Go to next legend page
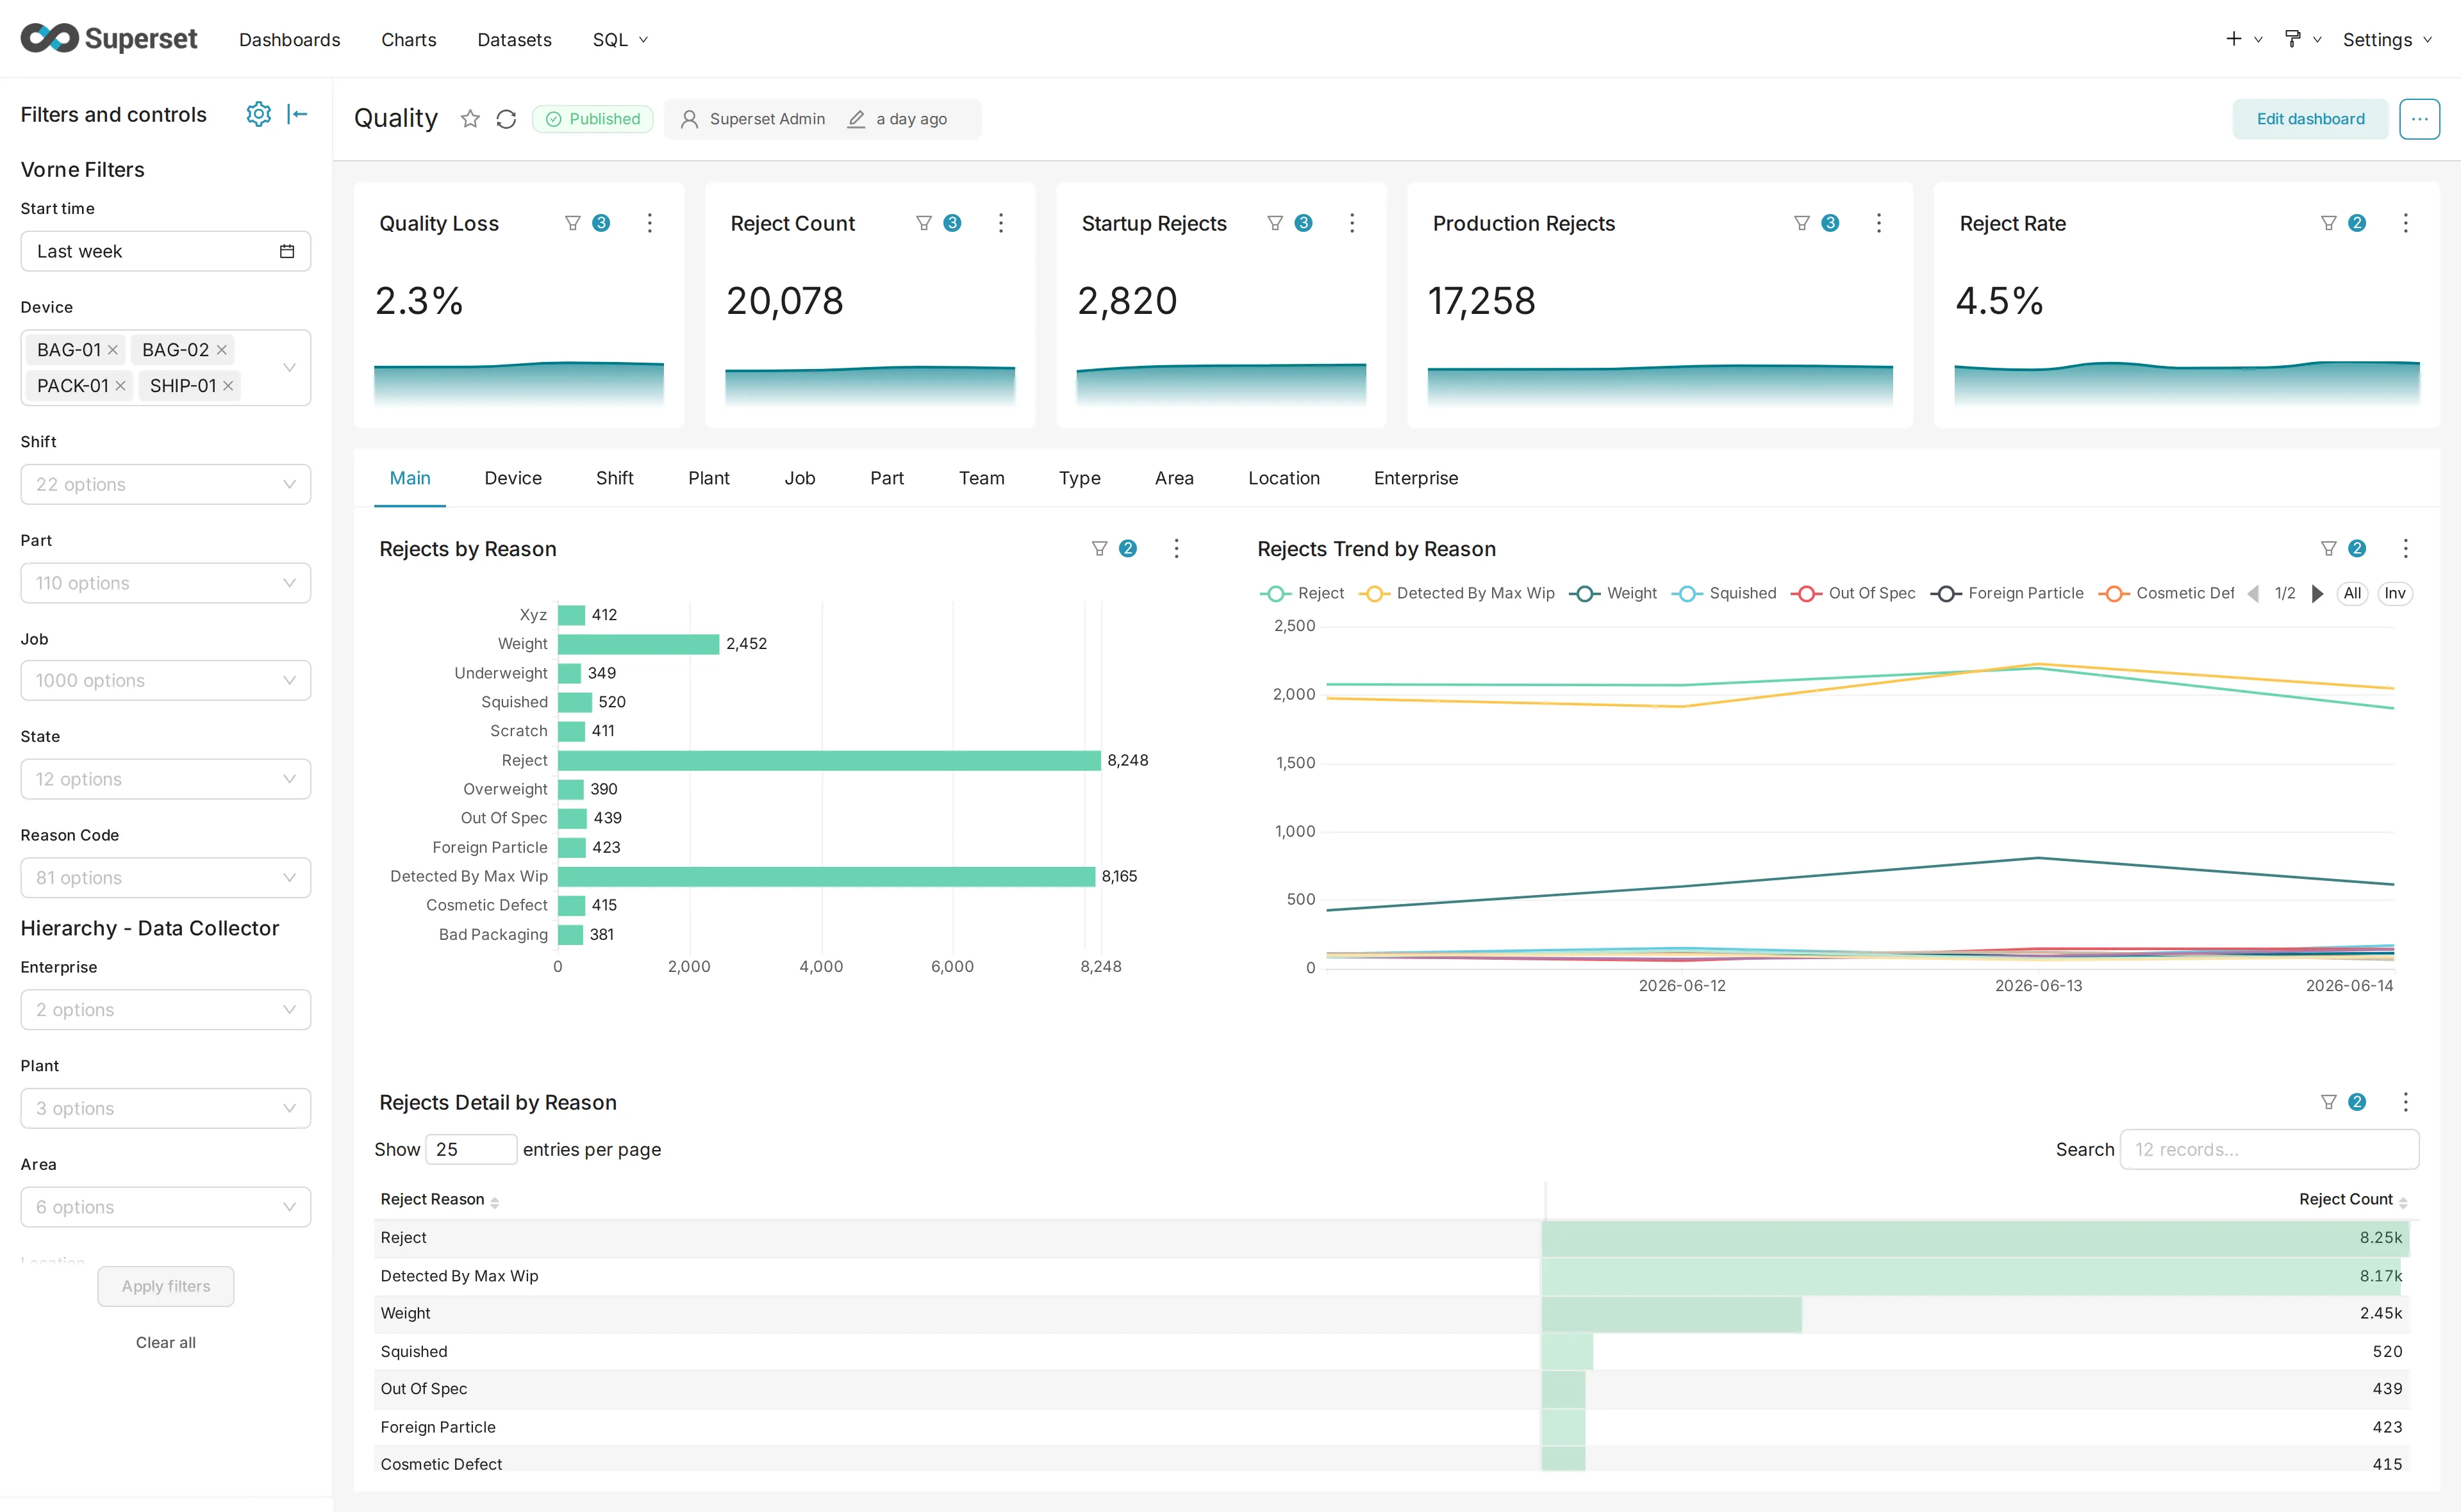 (x=2317, y=593)
